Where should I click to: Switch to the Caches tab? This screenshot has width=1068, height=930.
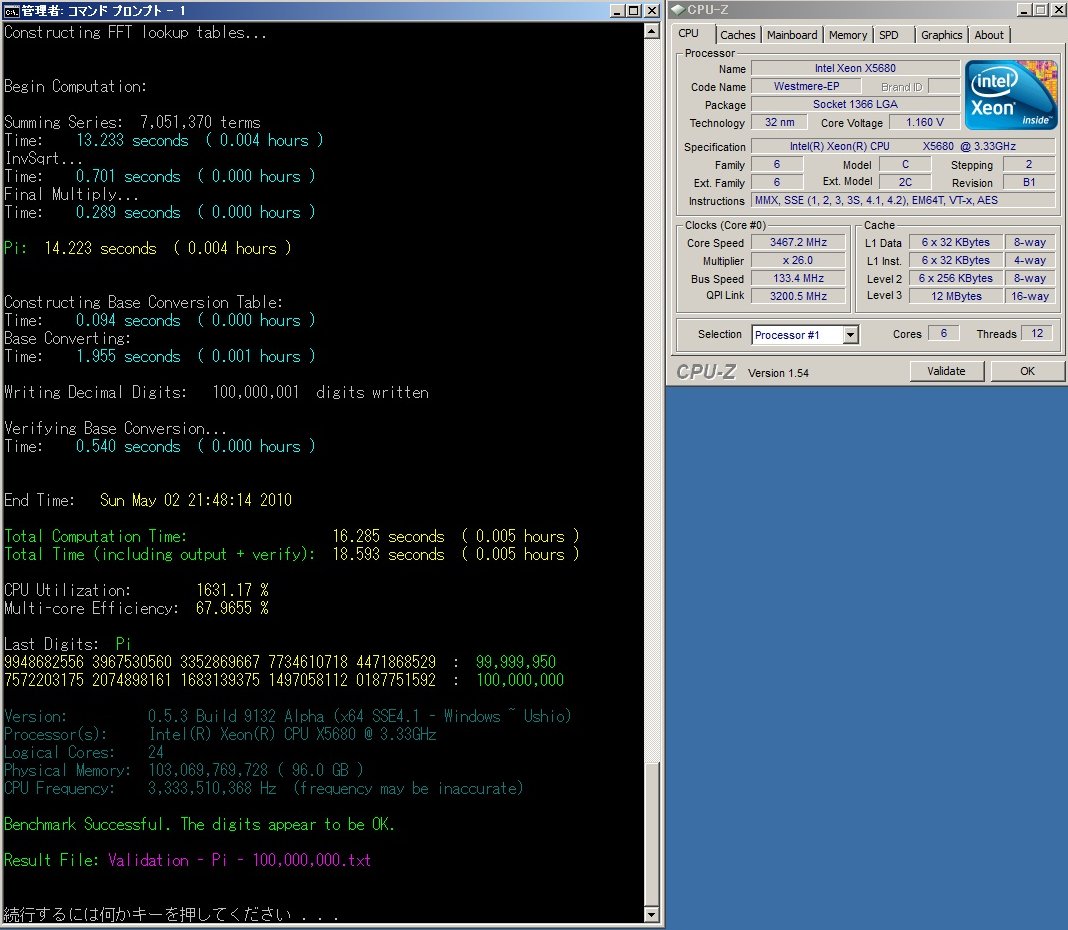[737, 35]
